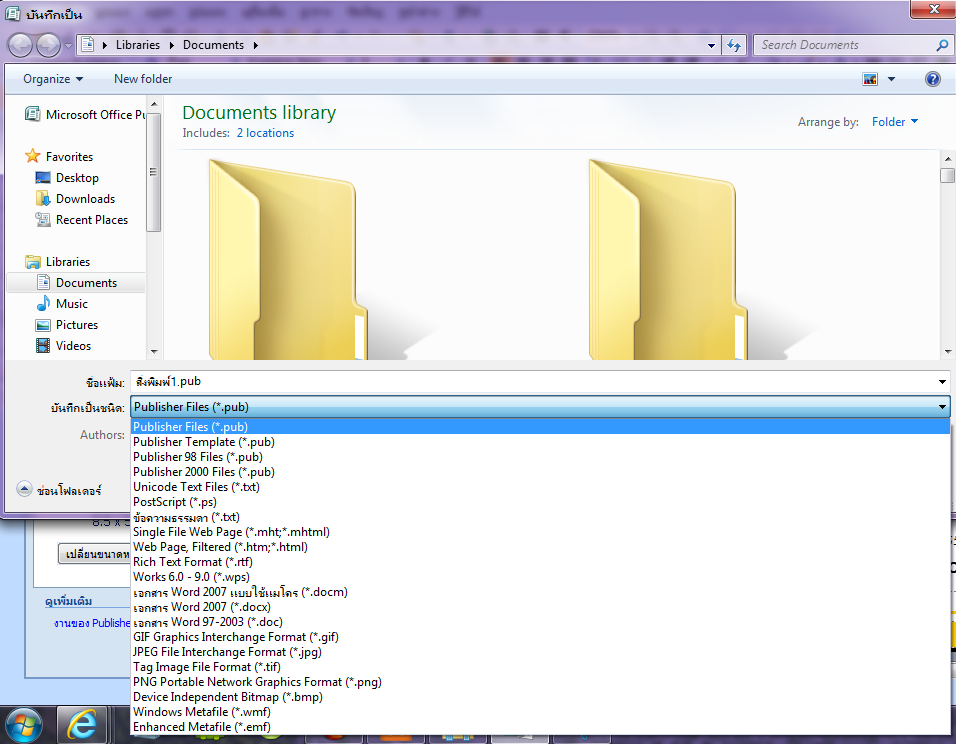Click the file list scrollbar down arrow
This screenshot has width=956, height=744.
click(x=947, y=352)
